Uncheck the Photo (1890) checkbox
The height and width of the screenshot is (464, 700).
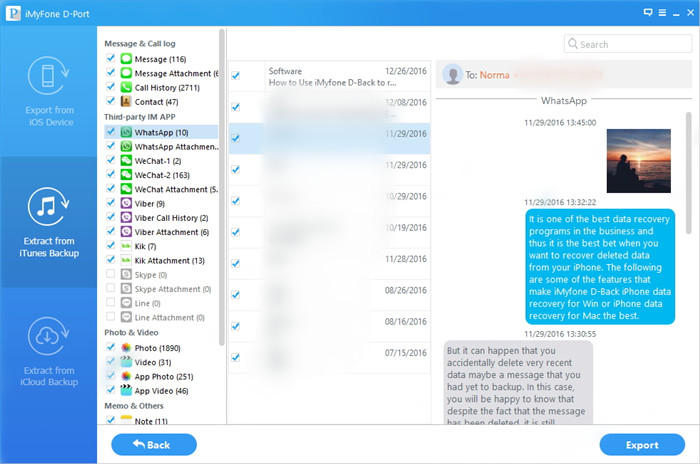coord(111,347)
